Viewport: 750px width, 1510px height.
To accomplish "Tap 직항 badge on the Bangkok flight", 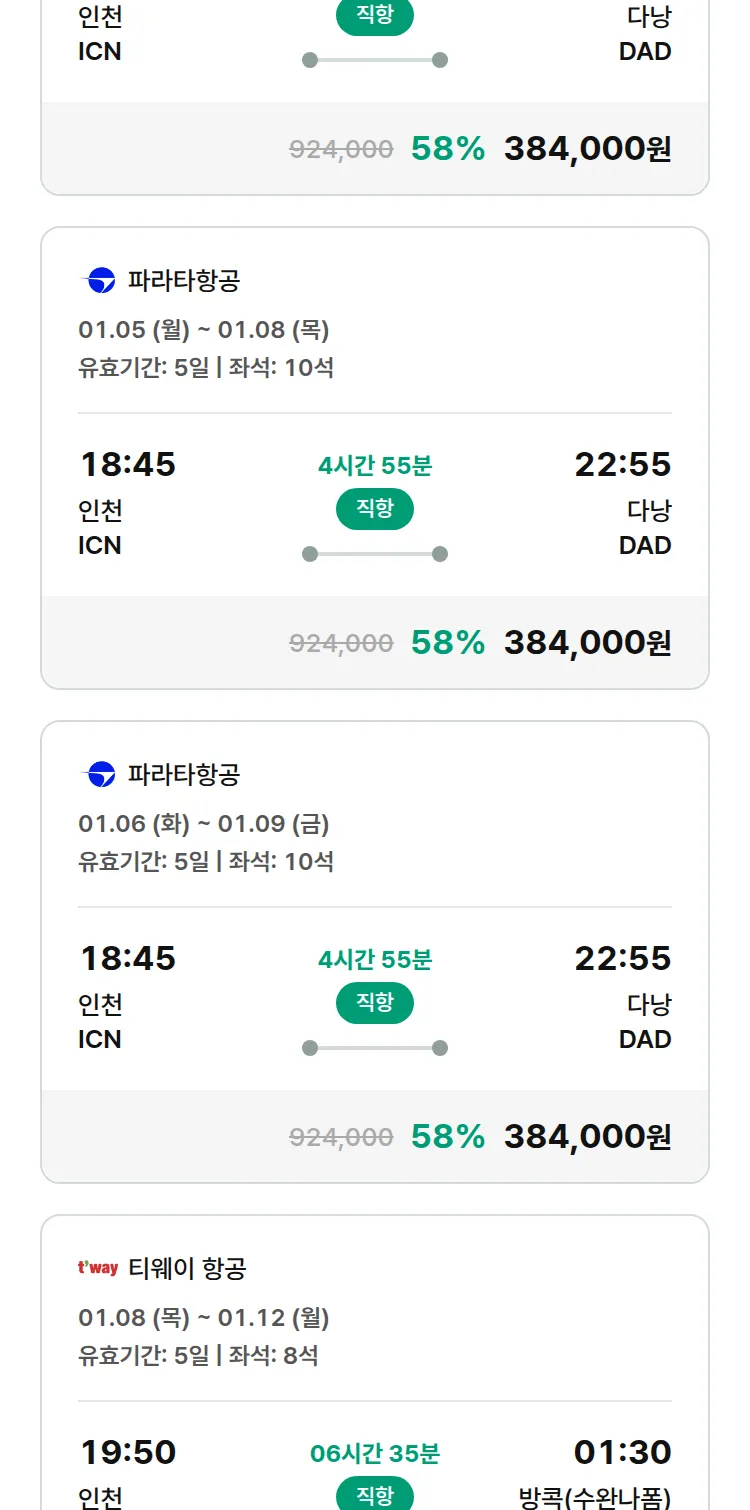I will [x=375, y=1495].
